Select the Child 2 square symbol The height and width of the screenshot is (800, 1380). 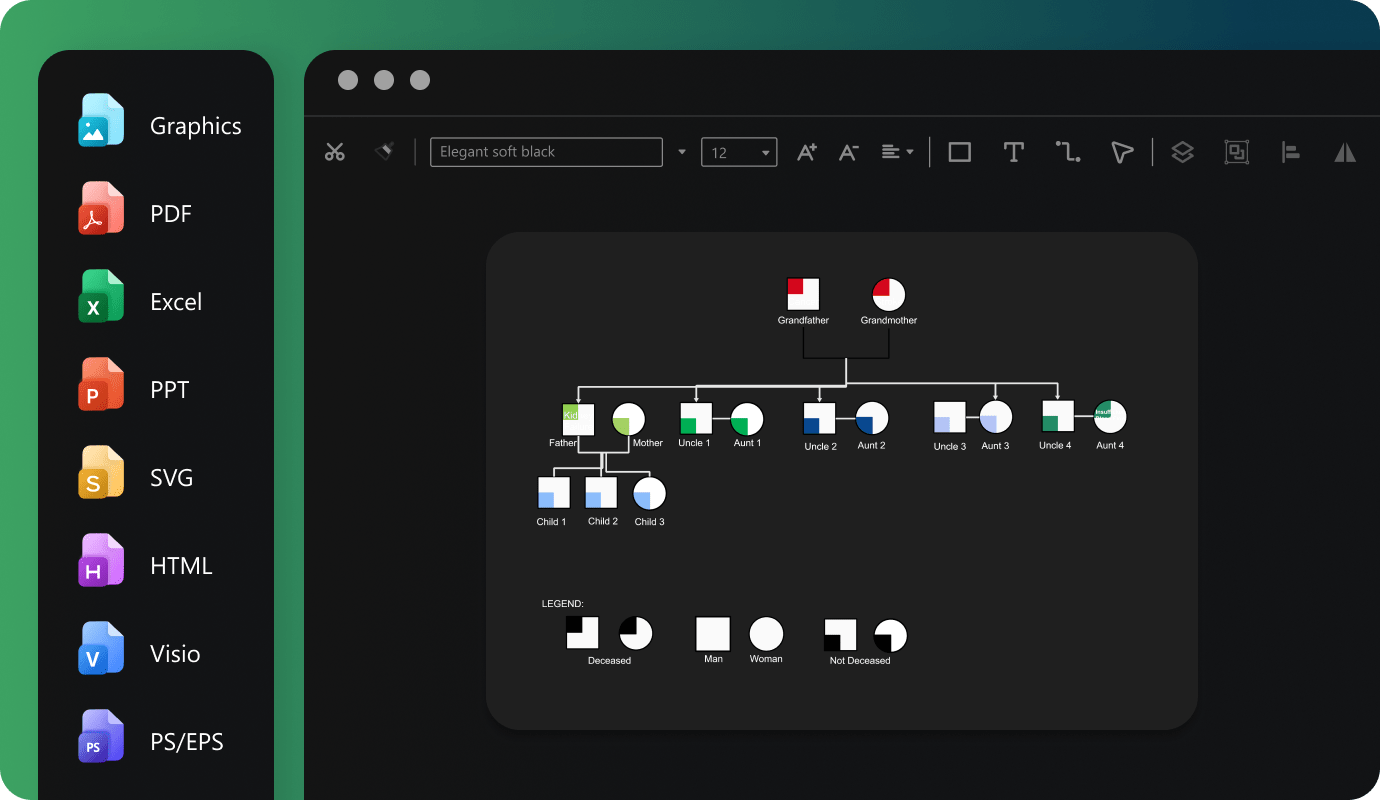click(x=601, y=493)
